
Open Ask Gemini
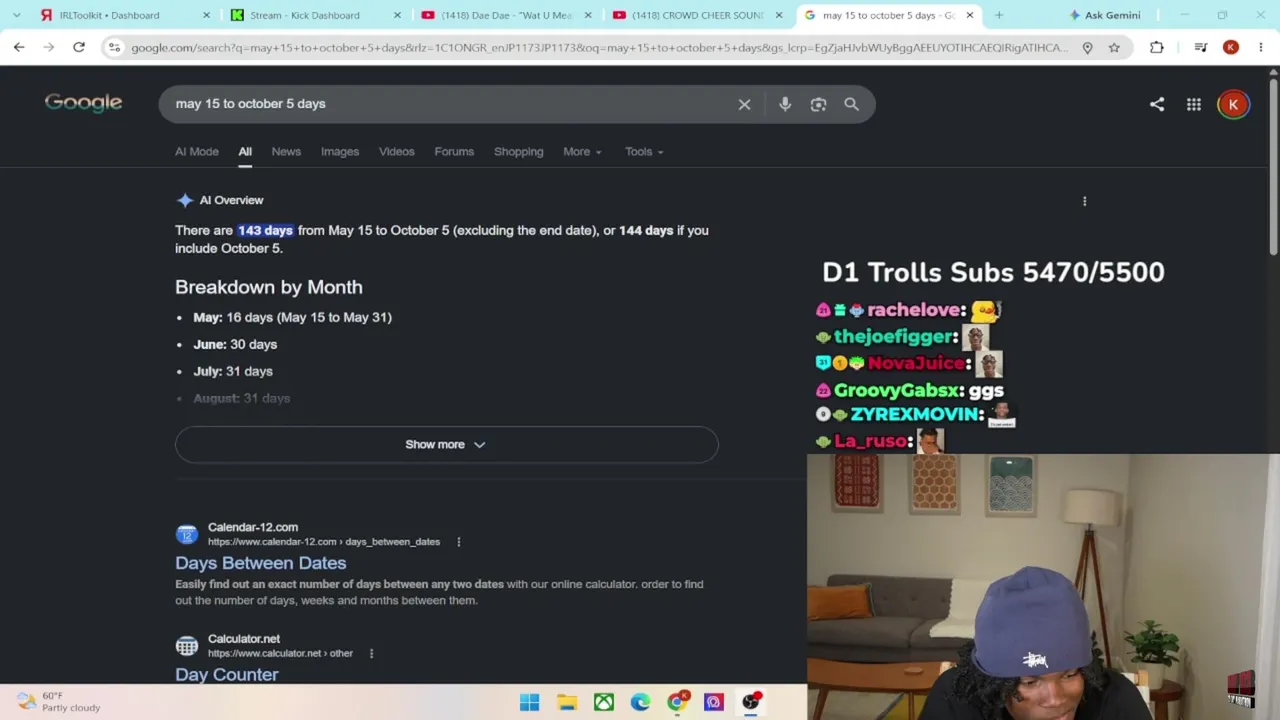1104,15
